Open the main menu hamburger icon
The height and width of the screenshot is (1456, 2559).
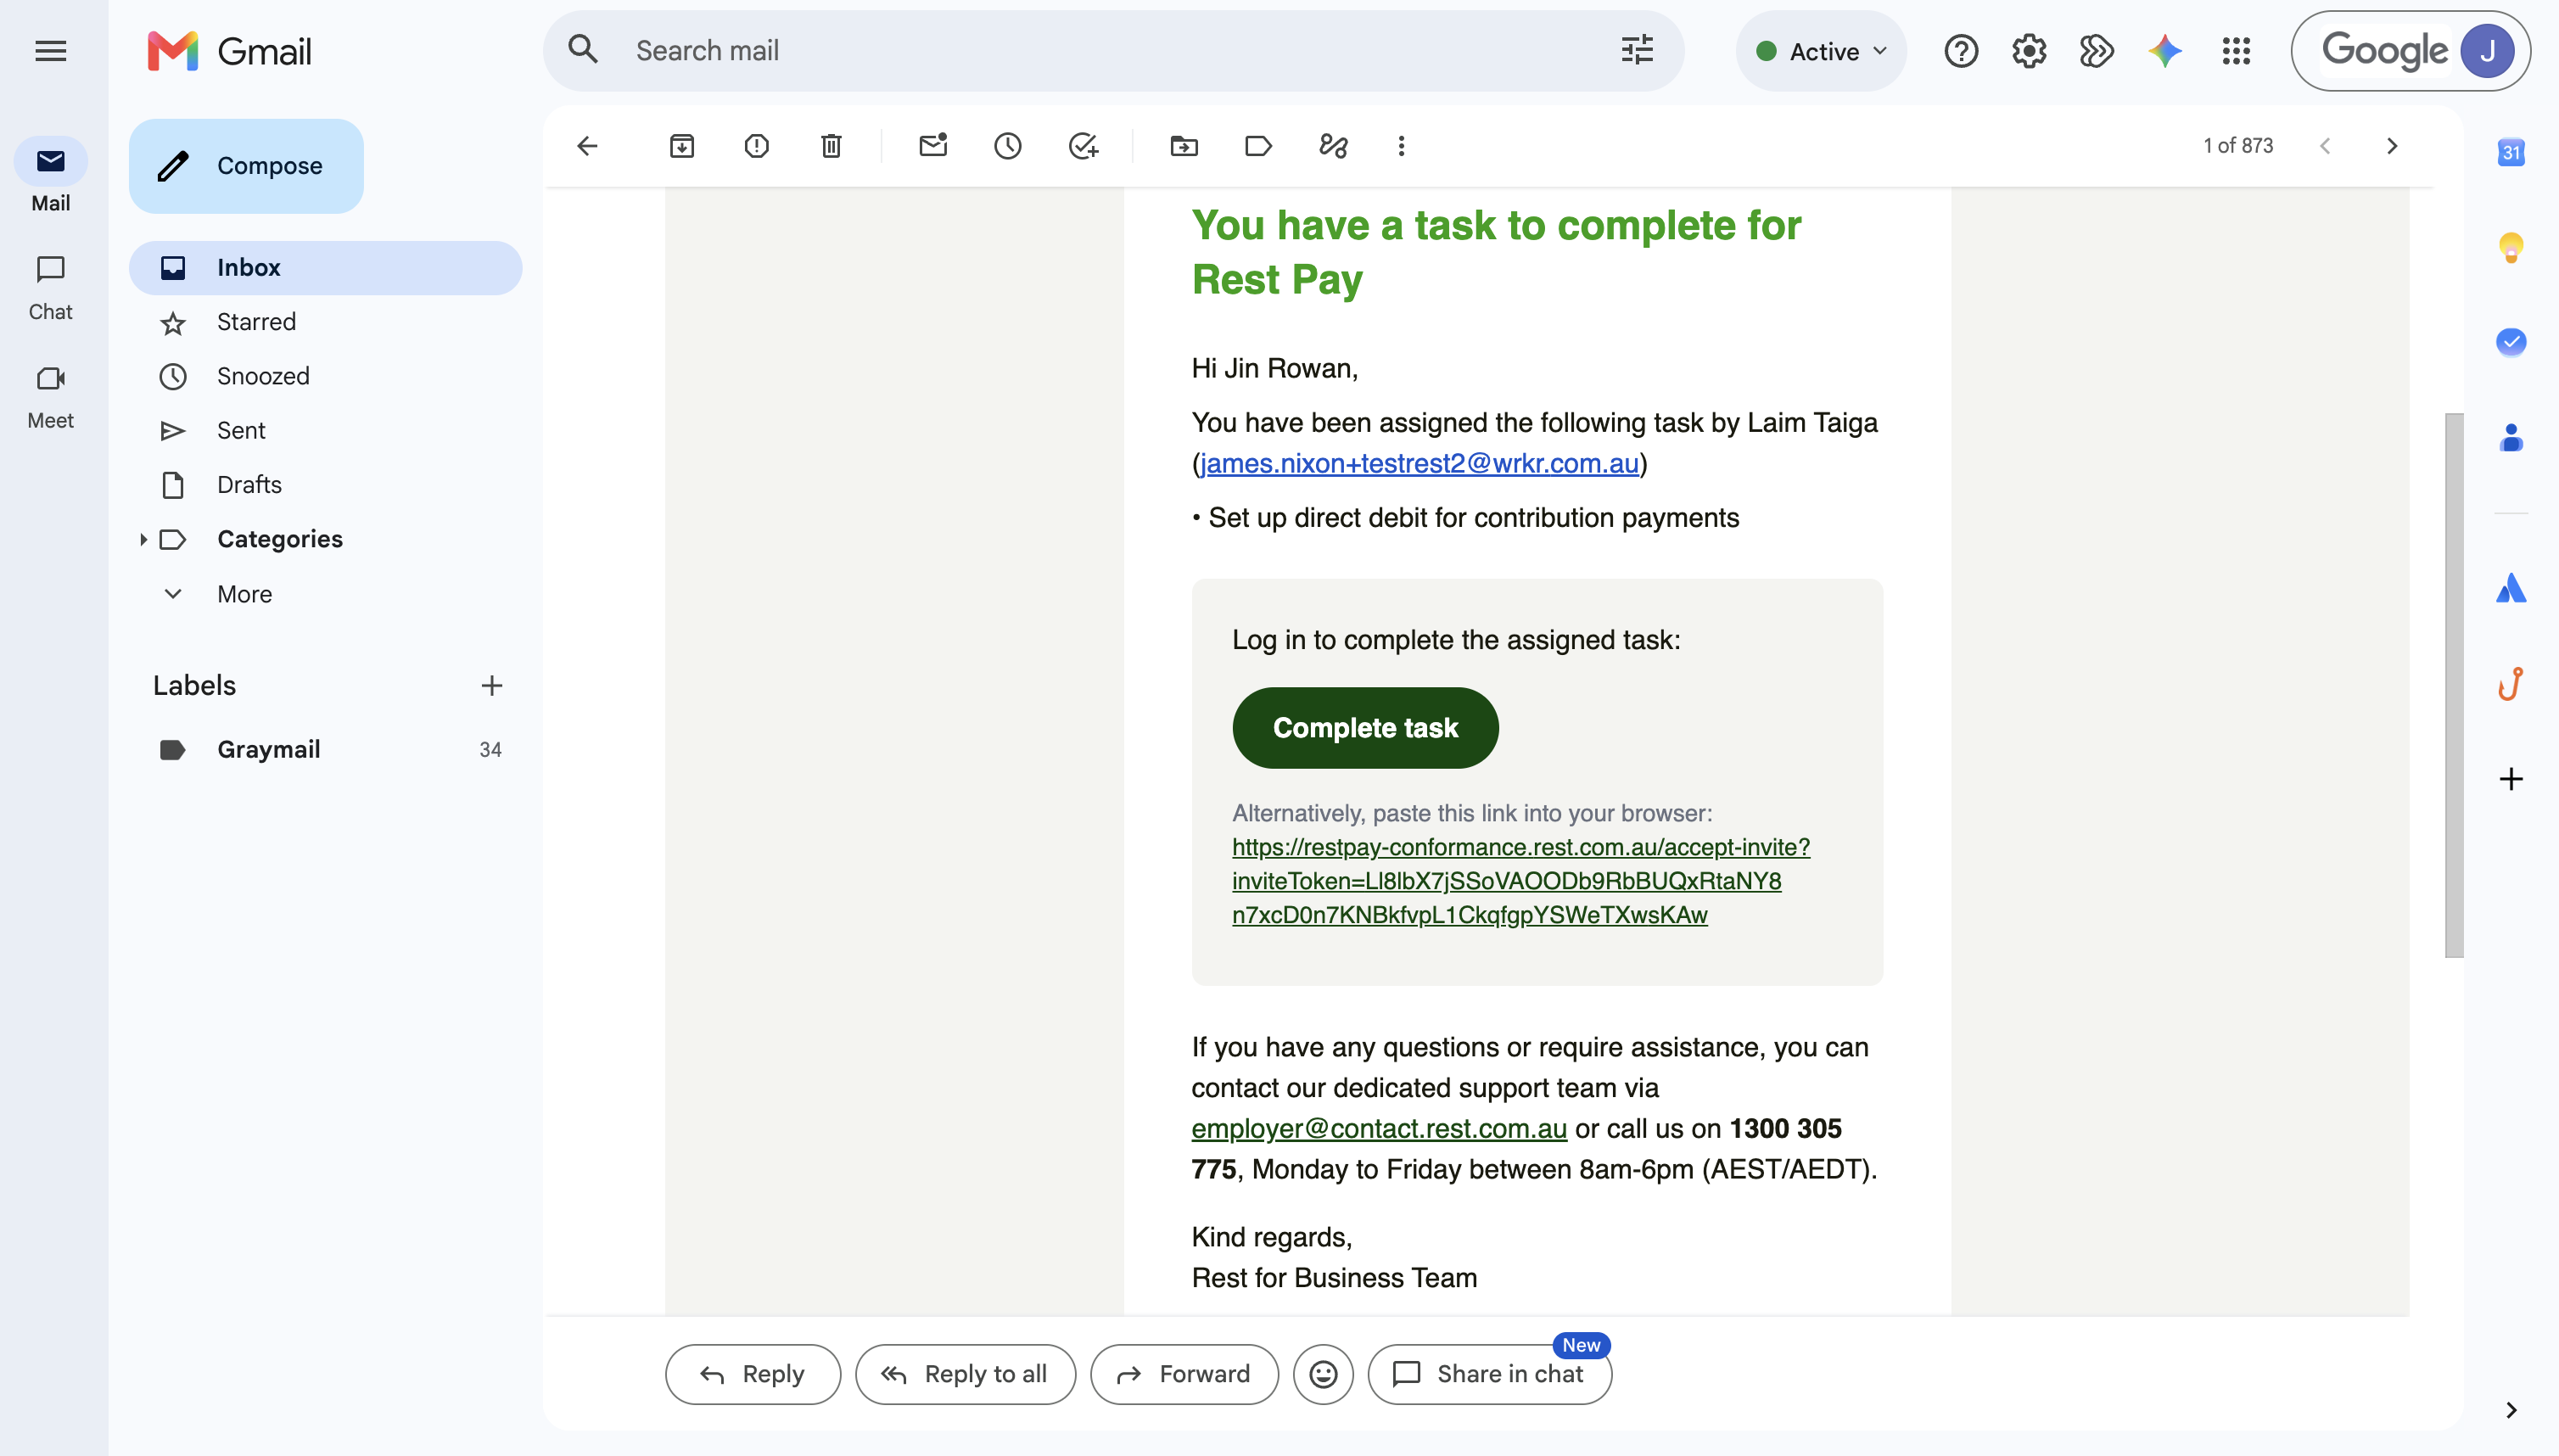coord(50,51)
